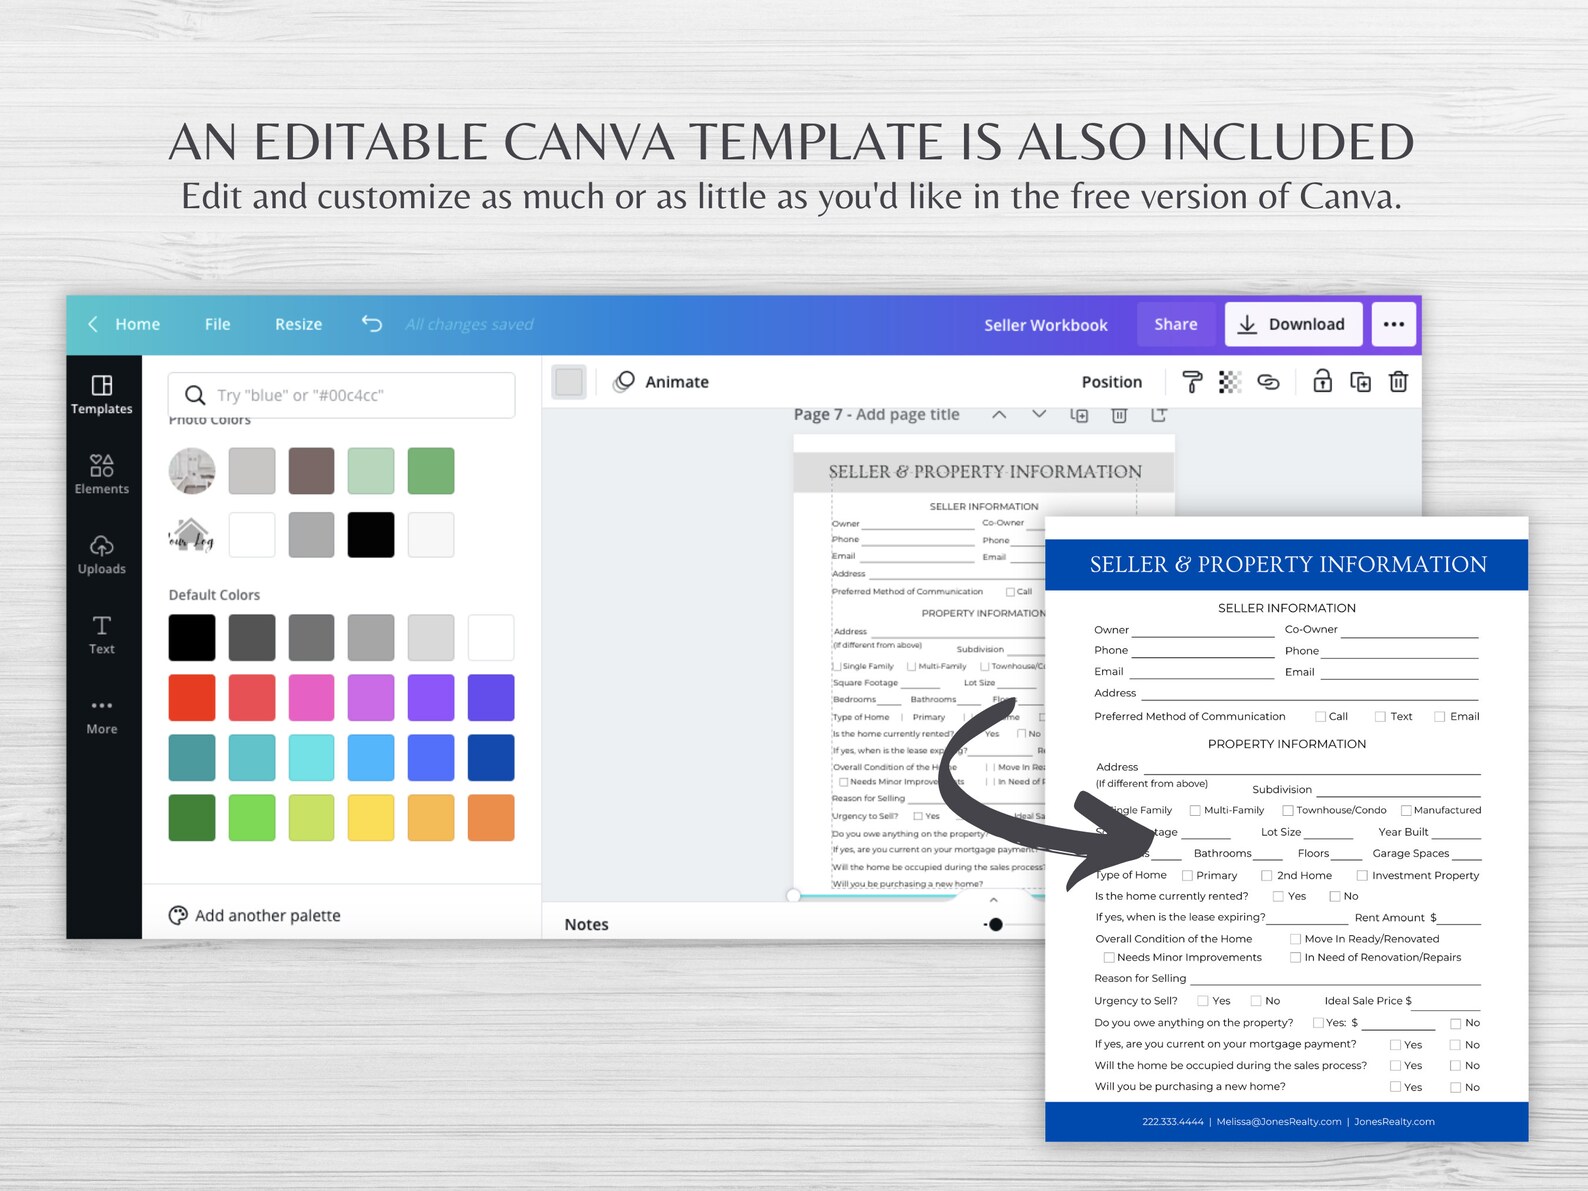Click the link chain icon
The width and height of the screenshot is (1588, 1191).
[1268, 381]
